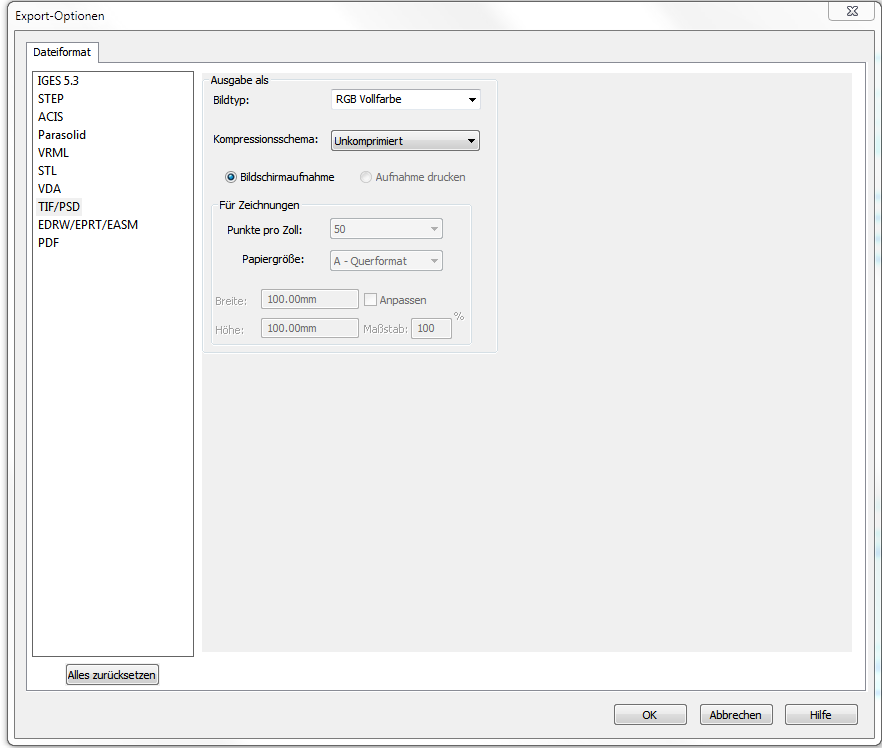Image resolution: width=882 pixels, height=748 pixels.
Task: Select STL file format
Action: click(x=47, y=171)
